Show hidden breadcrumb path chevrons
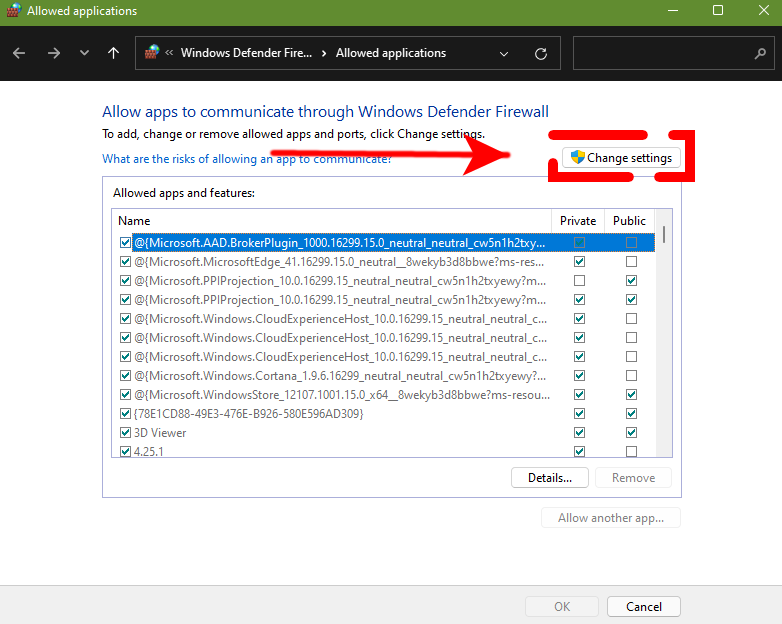Image resolution: width=782 pixels, height=624 pixels. click(170, 52)
